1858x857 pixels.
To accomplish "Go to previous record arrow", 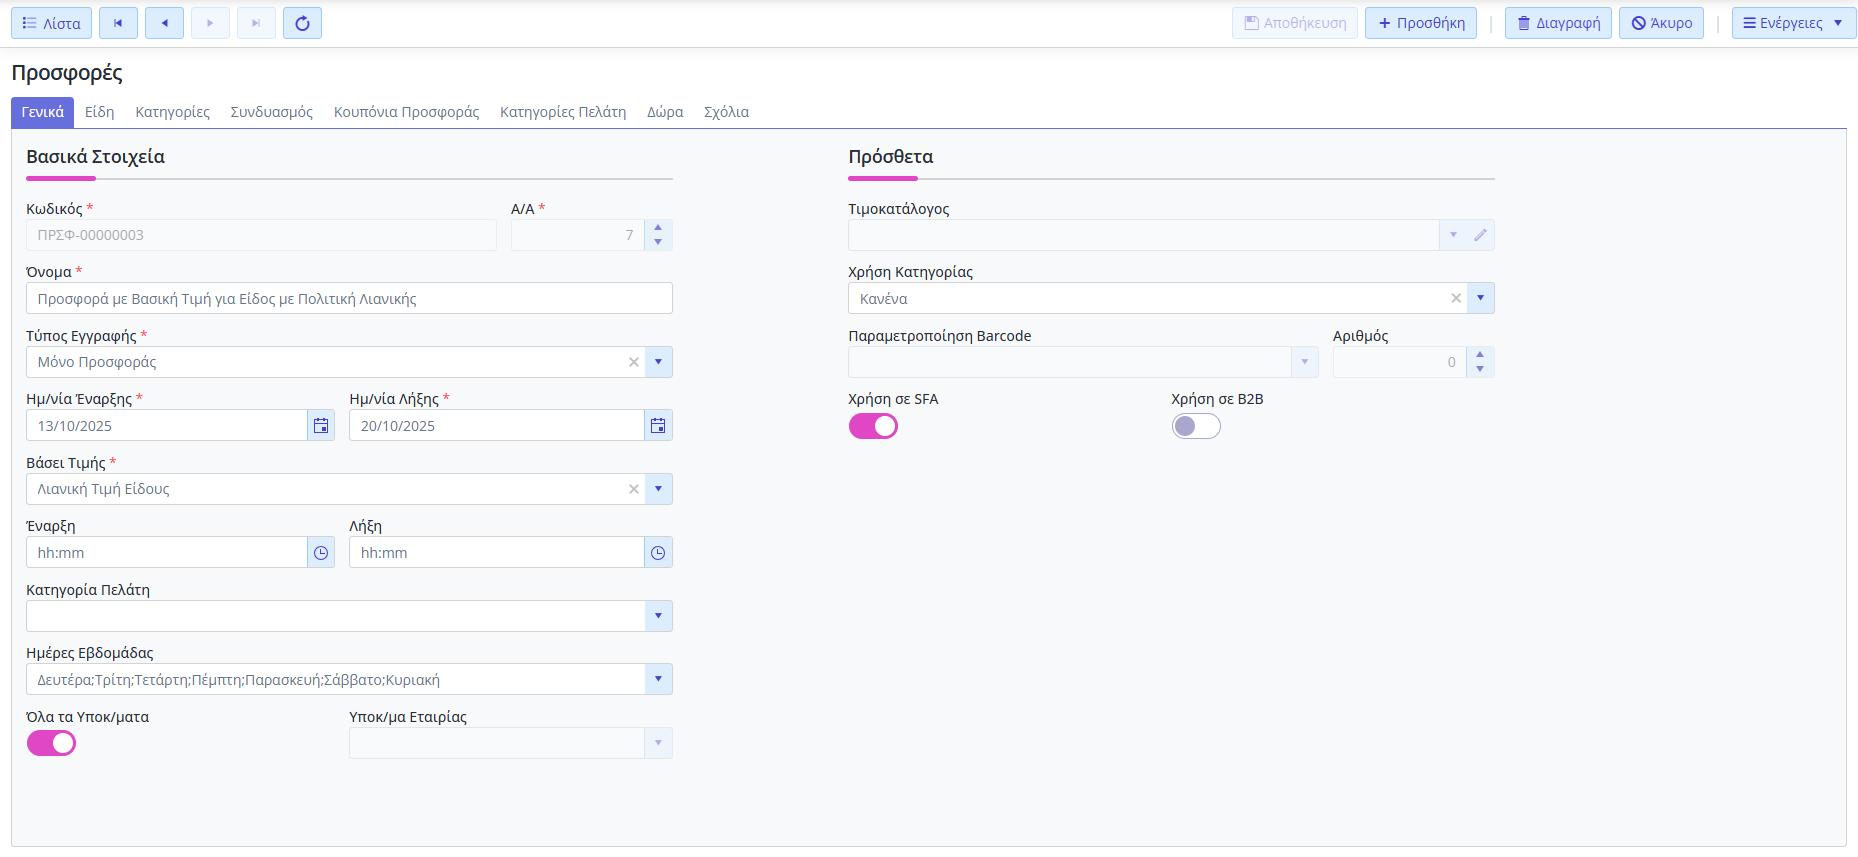I will pyautogui.click(x=164, y=23).
